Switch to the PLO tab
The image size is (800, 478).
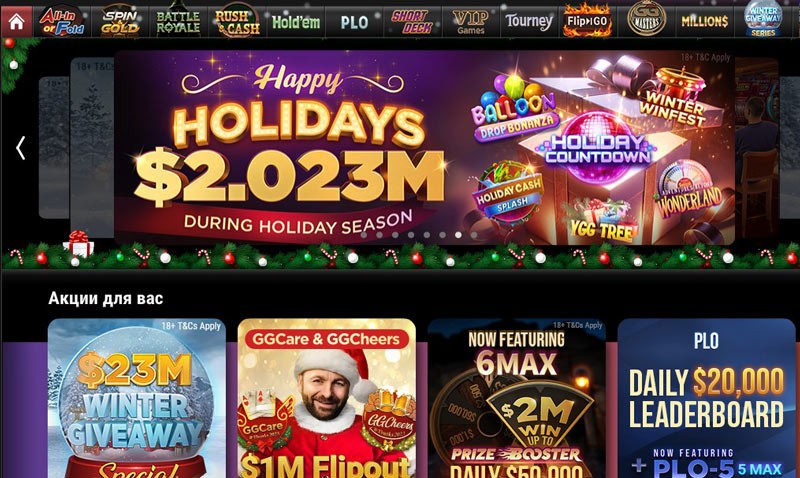coord(354,22)
